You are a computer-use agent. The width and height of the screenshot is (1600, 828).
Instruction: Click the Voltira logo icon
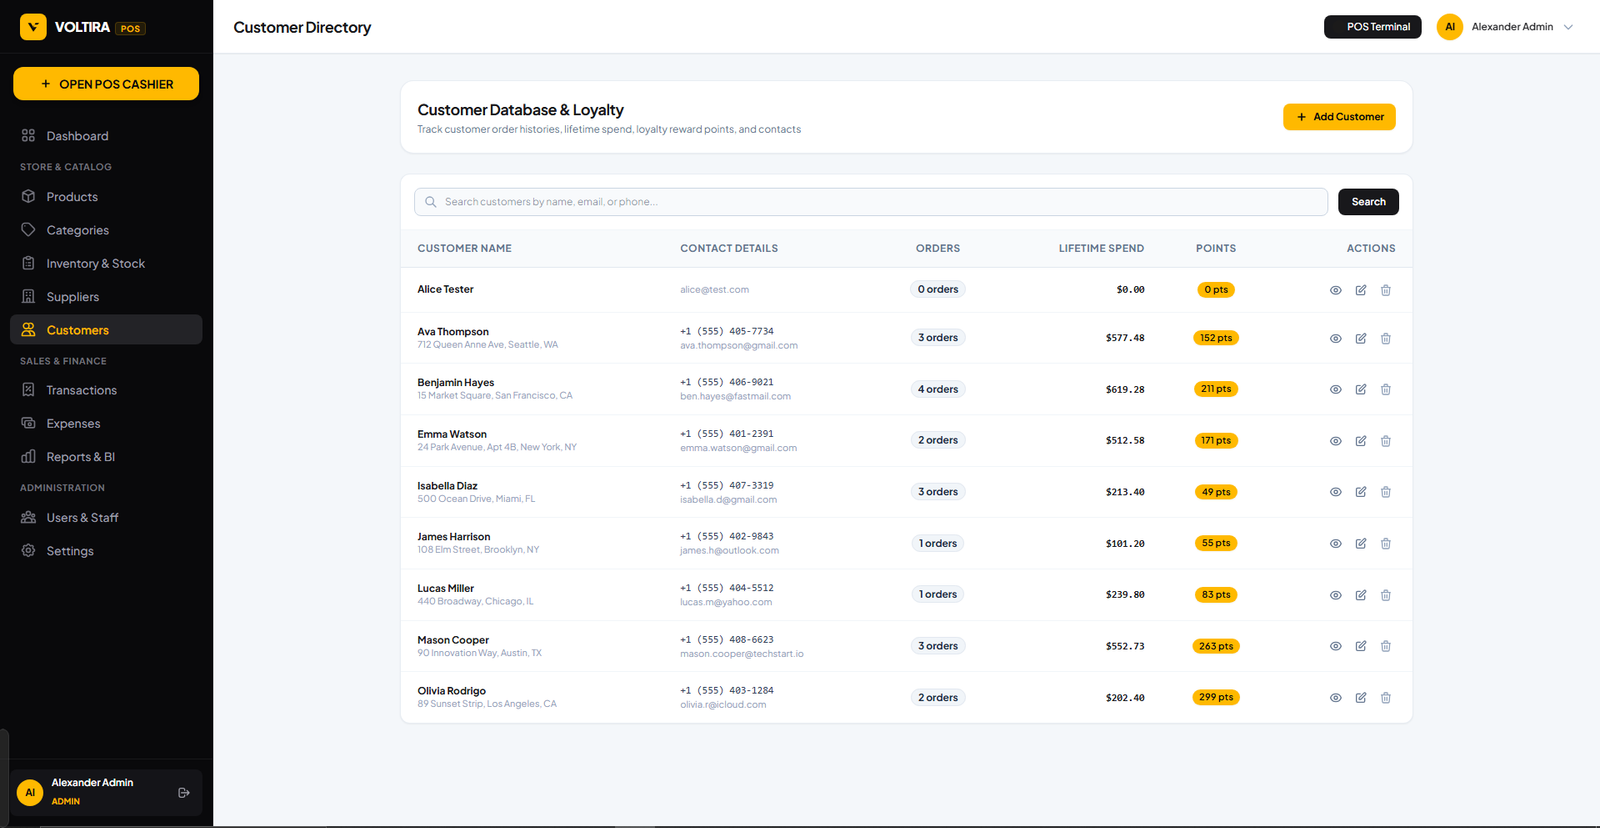33,27
